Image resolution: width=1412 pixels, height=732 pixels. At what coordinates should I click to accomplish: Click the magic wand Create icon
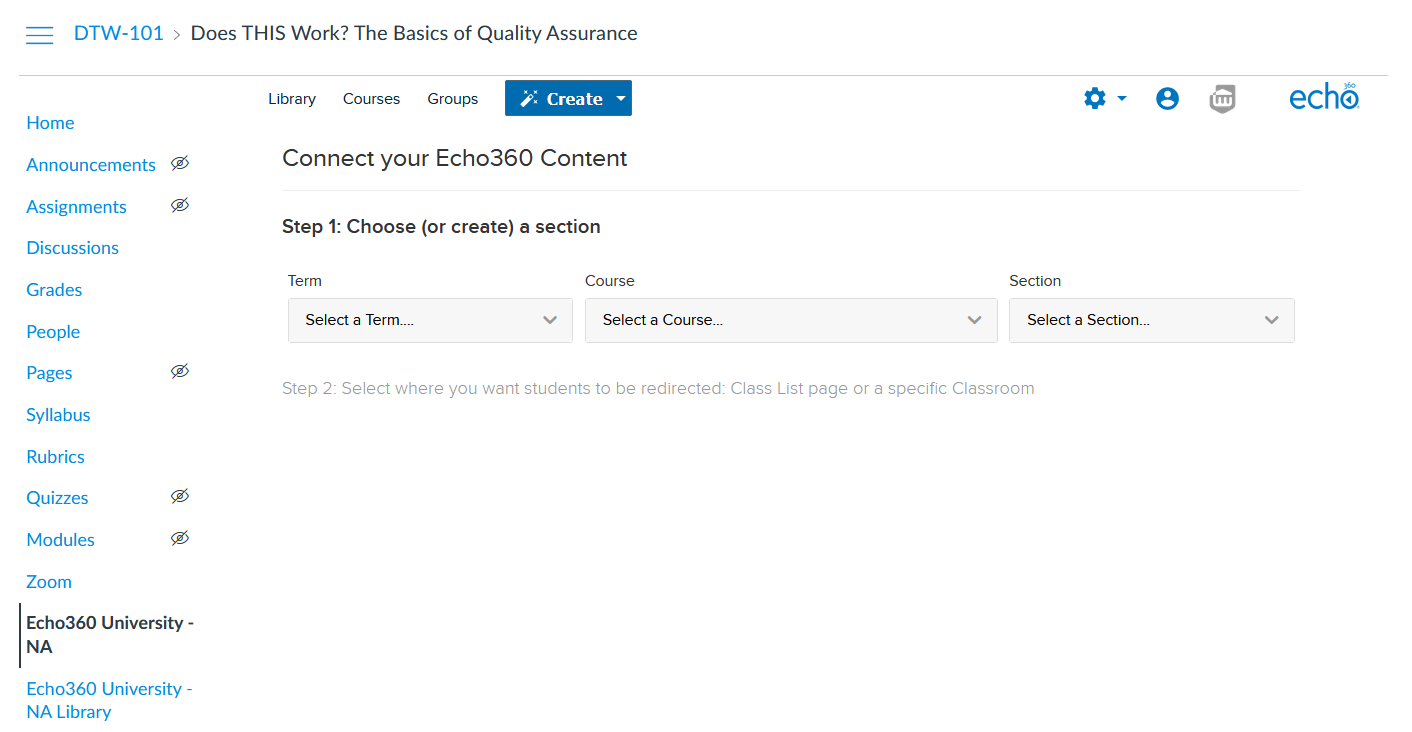point(530,98)
